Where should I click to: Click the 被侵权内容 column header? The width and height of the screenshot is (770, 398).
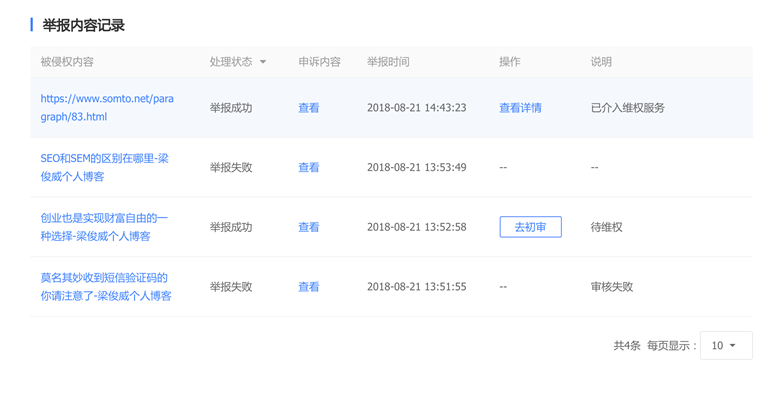[67, 62]
